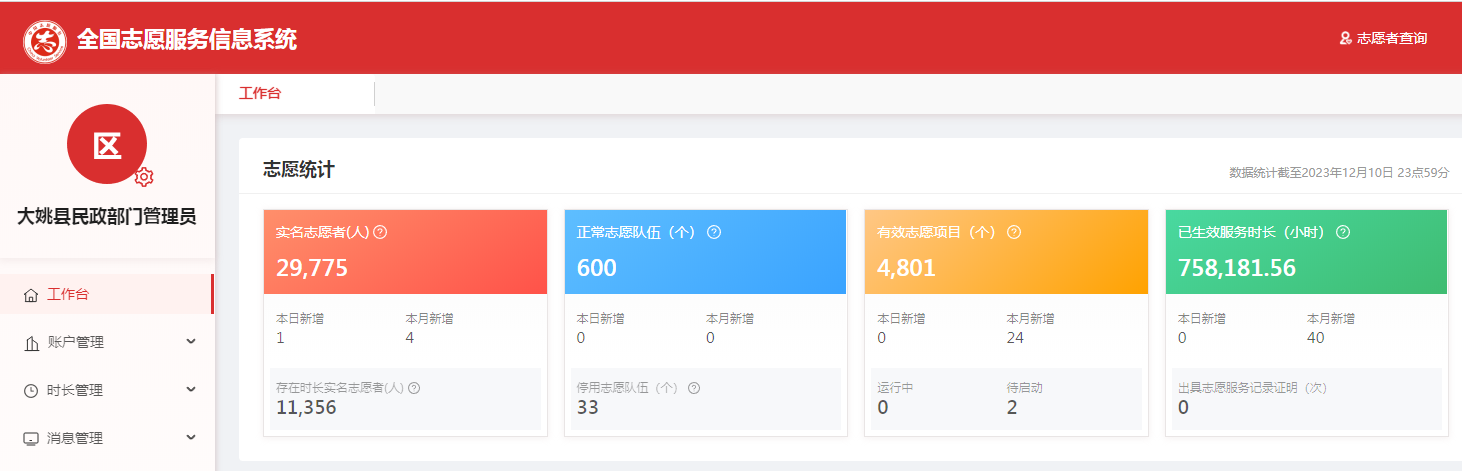Click help icon beside 停用志愿队伍
The width and height of the screenshot is (1462, 471).
click(x=694, y=388)
